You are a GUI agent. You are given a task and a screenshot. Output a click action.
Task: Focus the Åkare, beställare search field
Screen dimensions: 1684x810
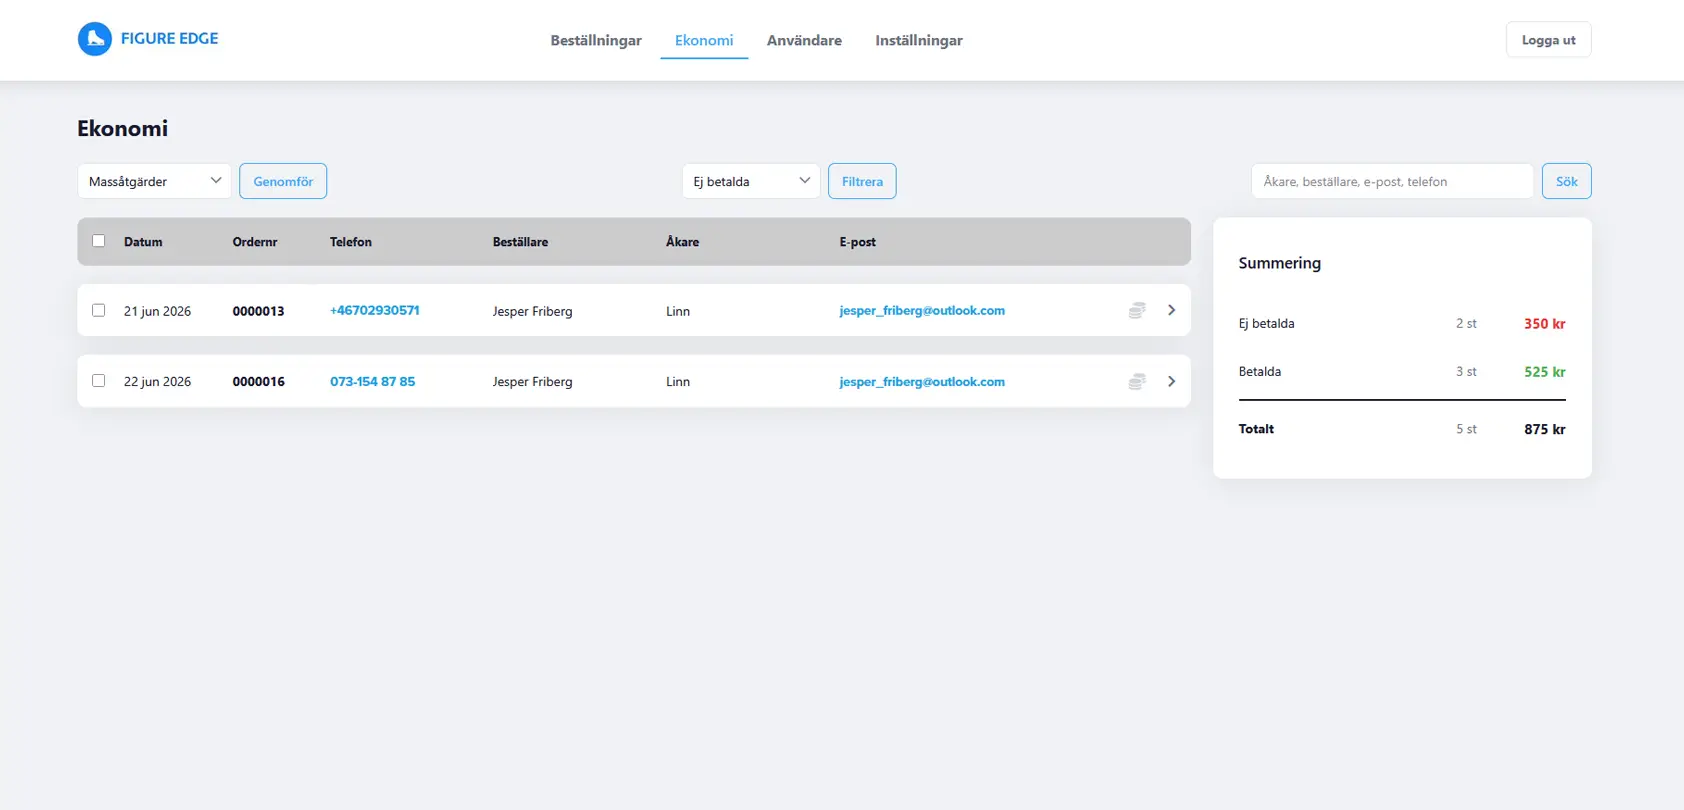click(1392, 181)
